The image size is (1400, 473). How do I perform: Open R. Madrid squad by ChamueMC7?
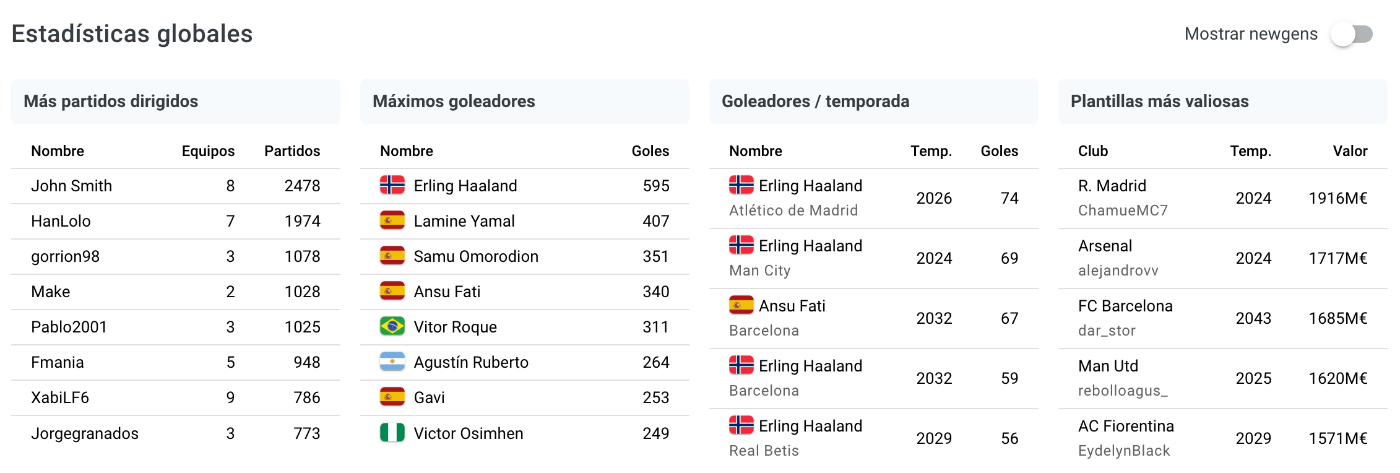(1223, 198)
